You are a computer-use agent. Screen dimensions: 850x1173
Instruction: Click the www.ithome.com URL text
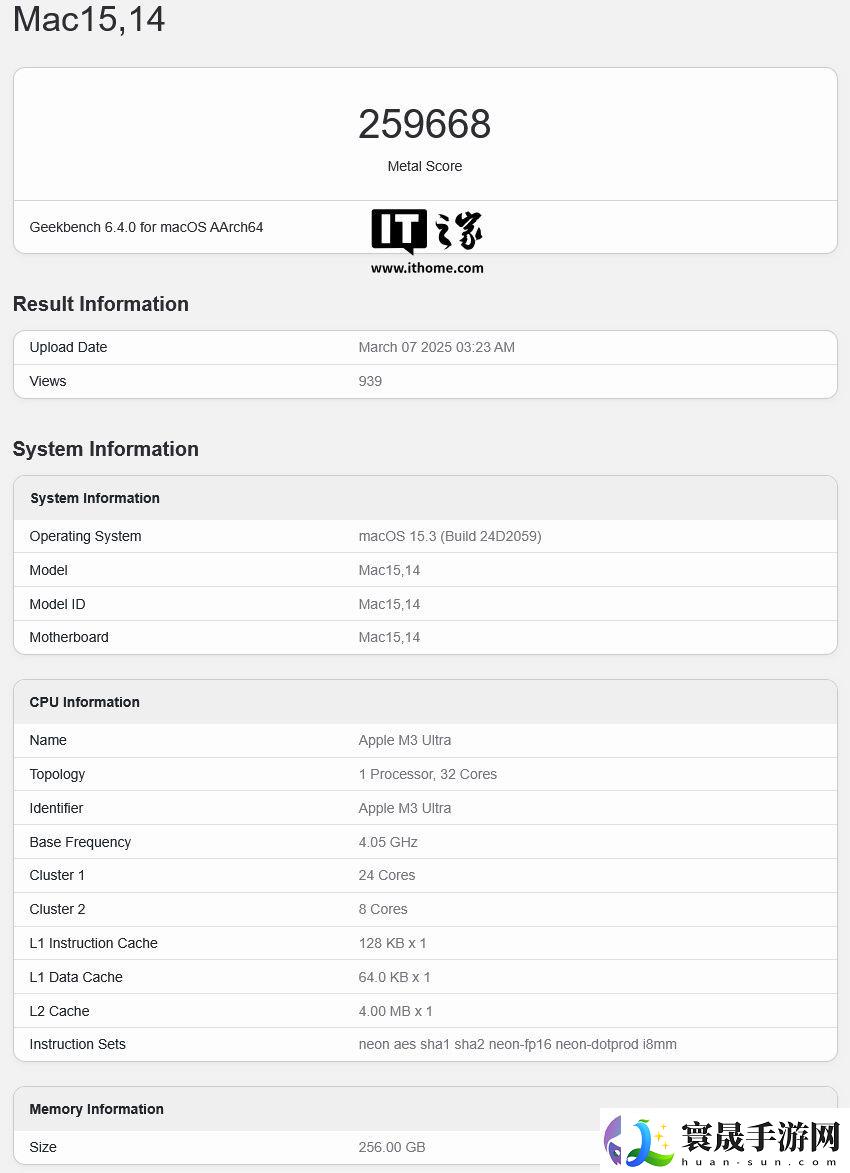pos(427,268)
